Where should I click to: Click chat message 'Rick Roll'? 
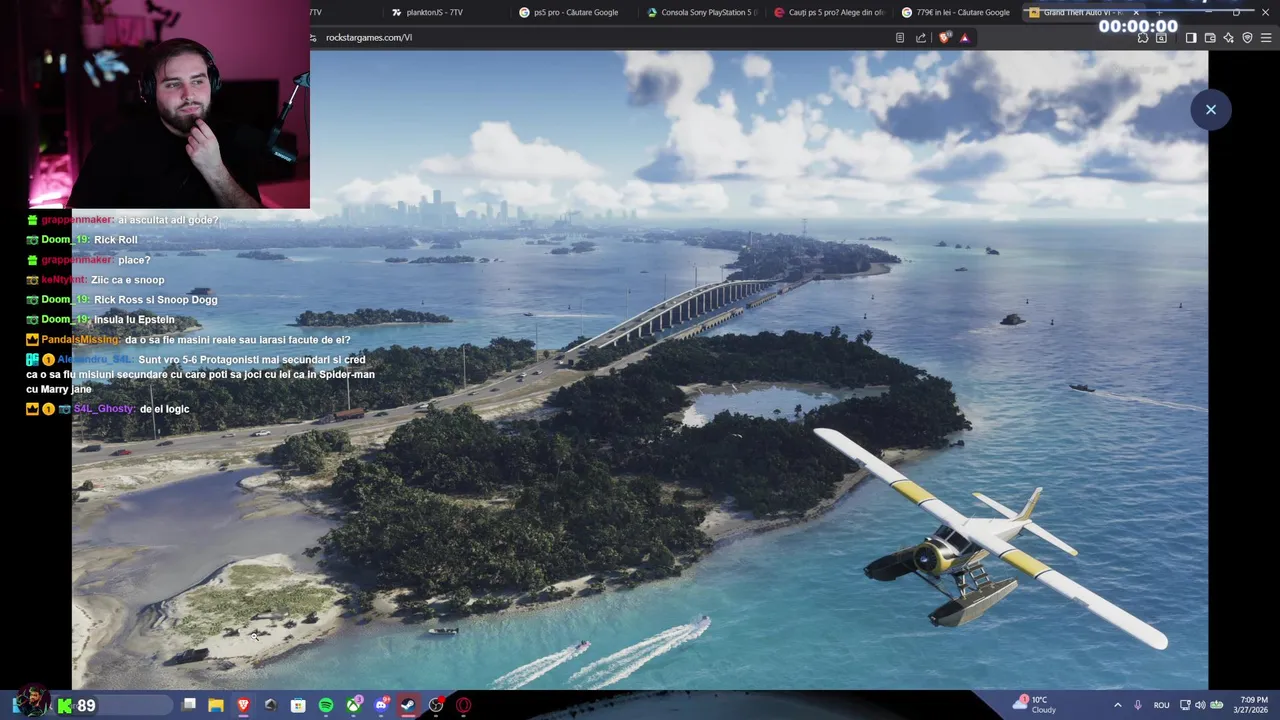coord(116,240)
